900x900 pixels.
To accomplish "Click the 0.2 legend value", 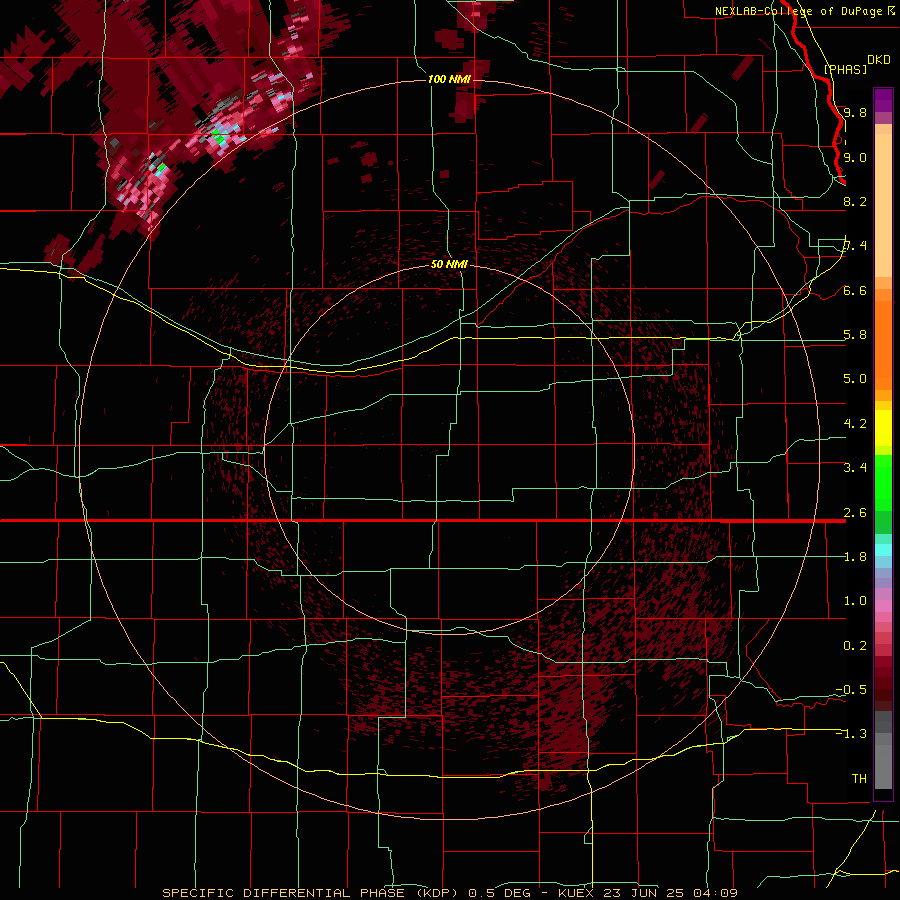I will point(855,646).
